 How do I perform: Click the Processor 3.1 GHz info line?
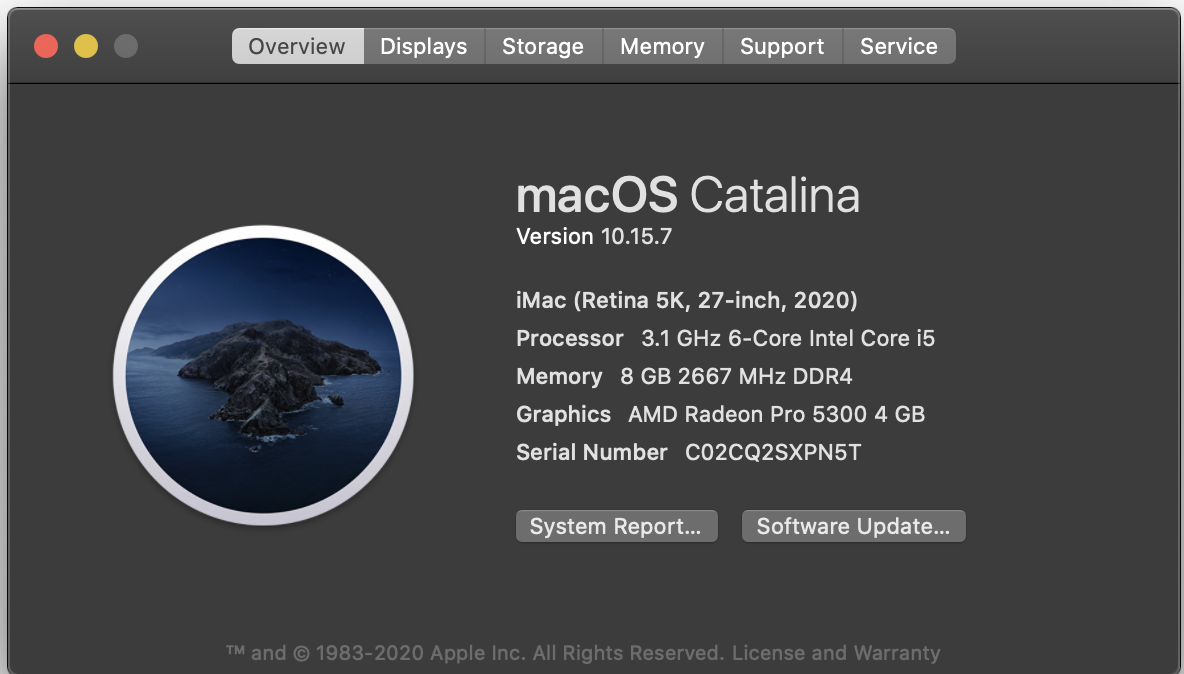click(x=725, y=338)
